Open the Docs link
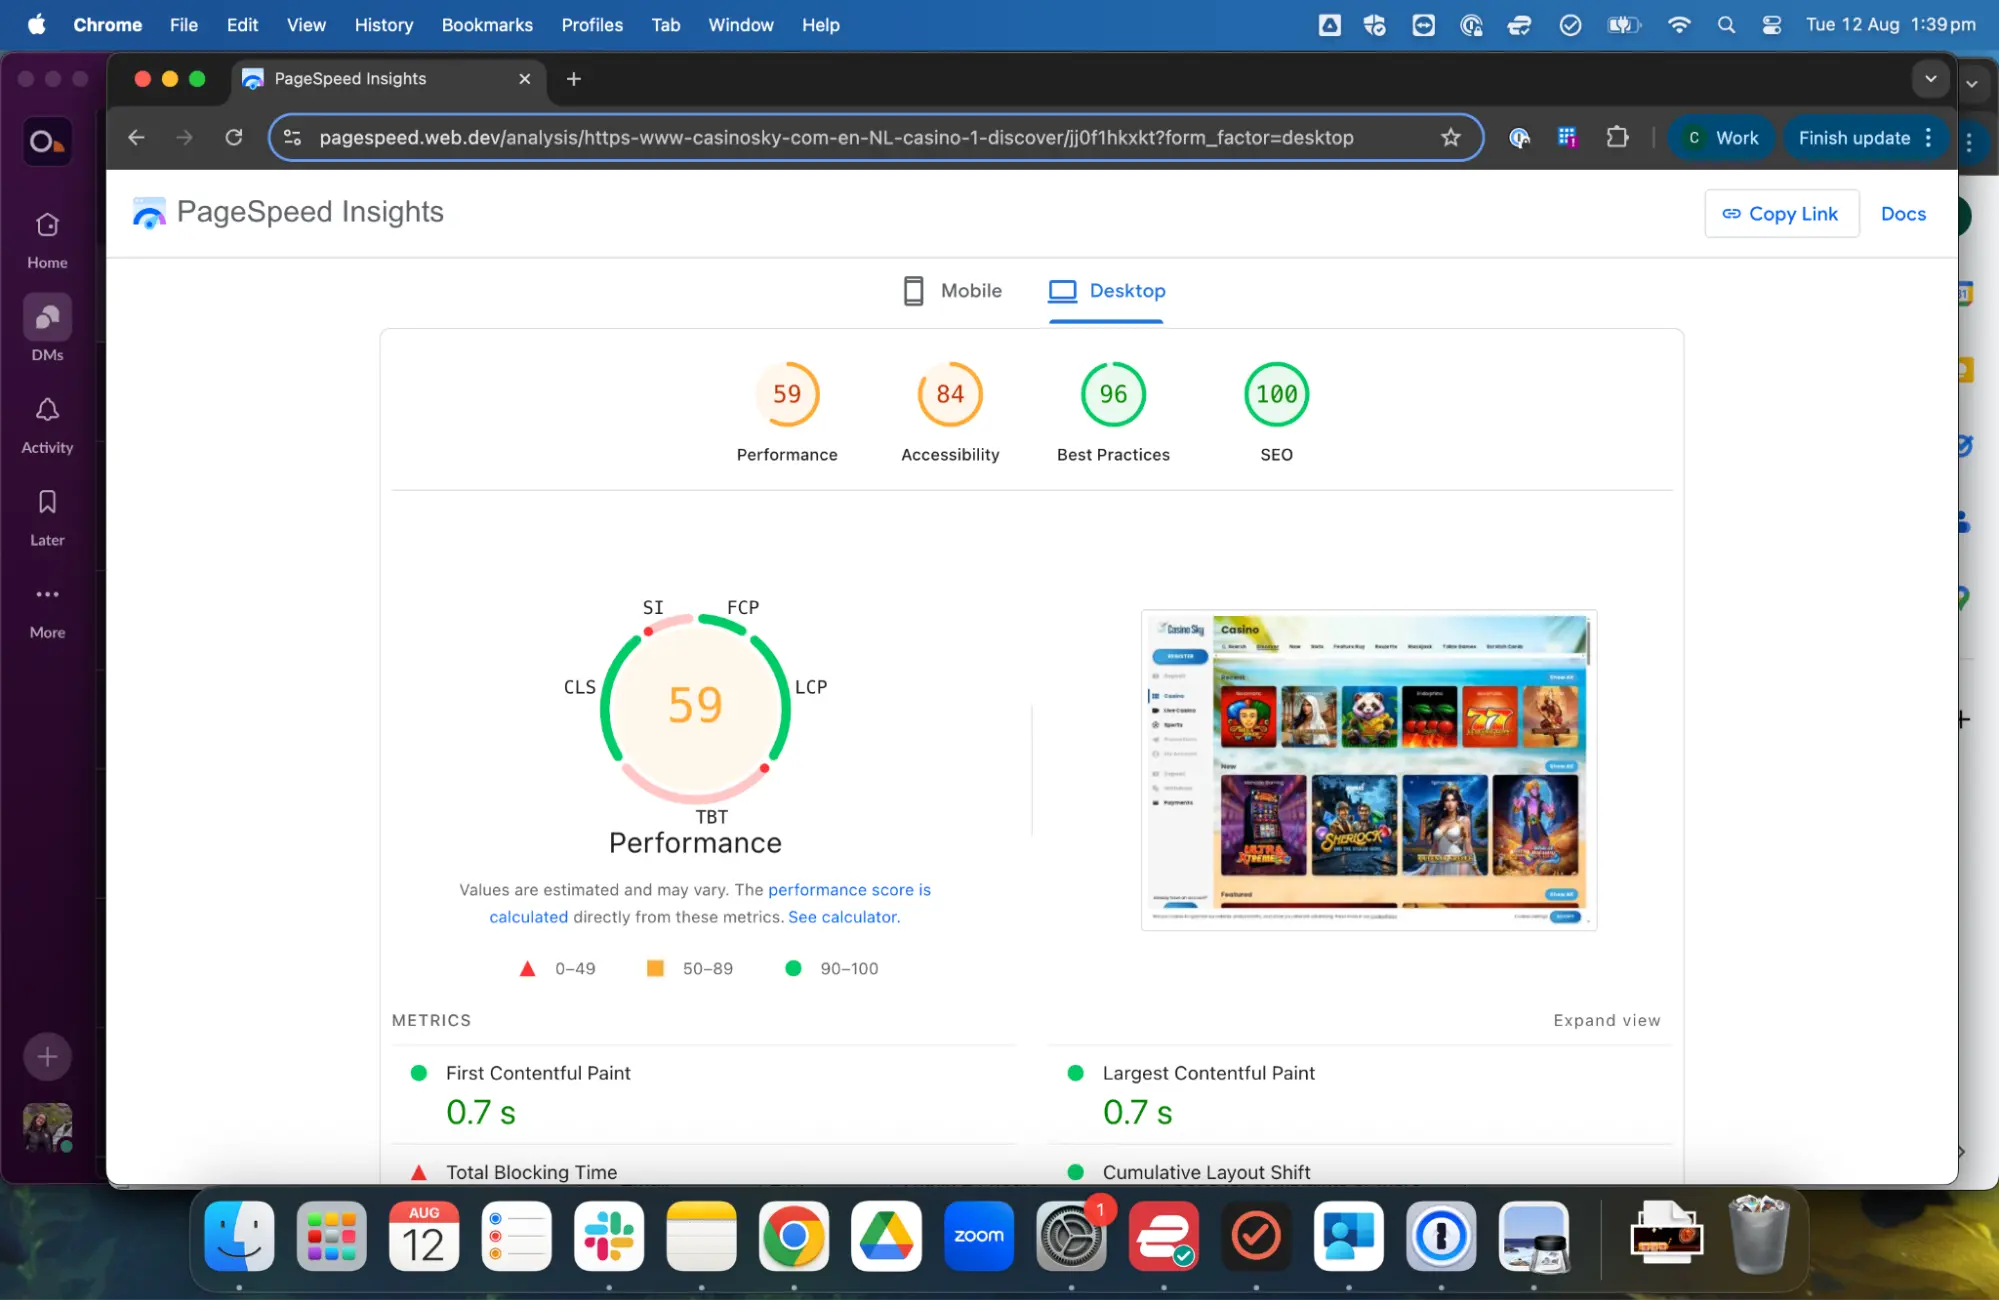Image resolution: width=1999 pixels, height=1301 pixels. (1902, 214)
